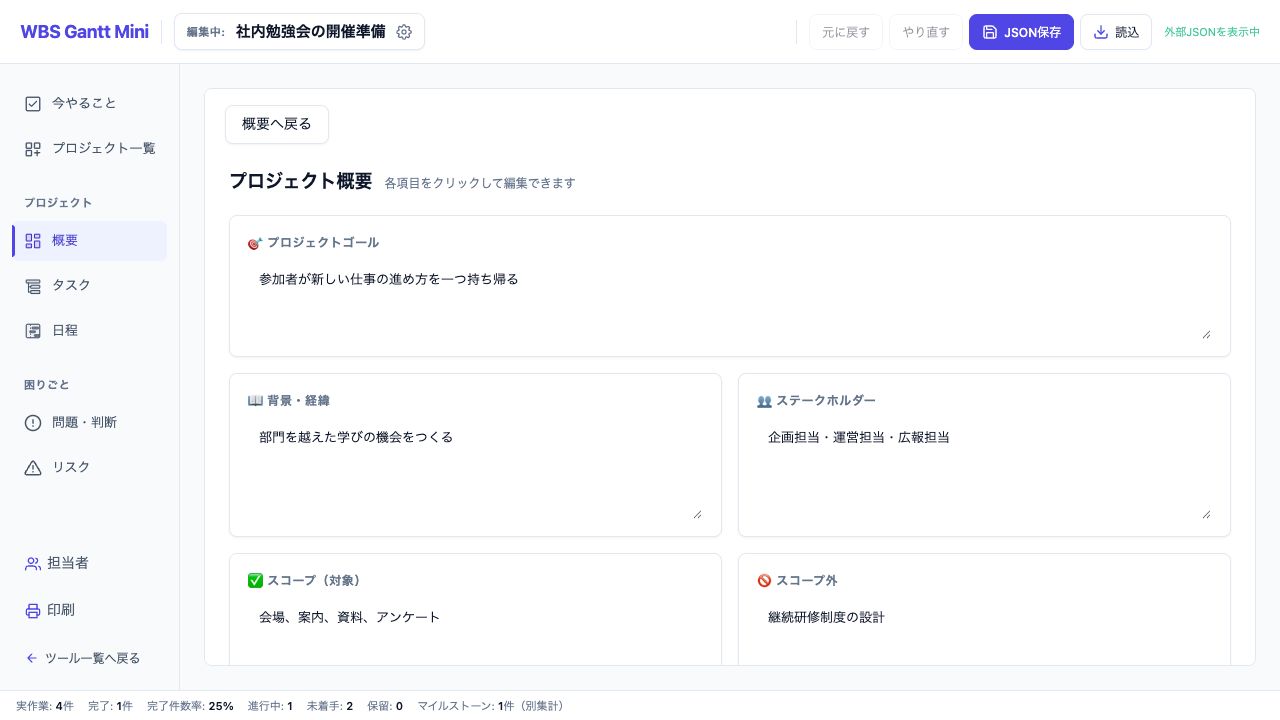Viewport: 1280px width, 720px height.
Task: Click the タスク list icon in the sidebar
Action: (33, 286)
